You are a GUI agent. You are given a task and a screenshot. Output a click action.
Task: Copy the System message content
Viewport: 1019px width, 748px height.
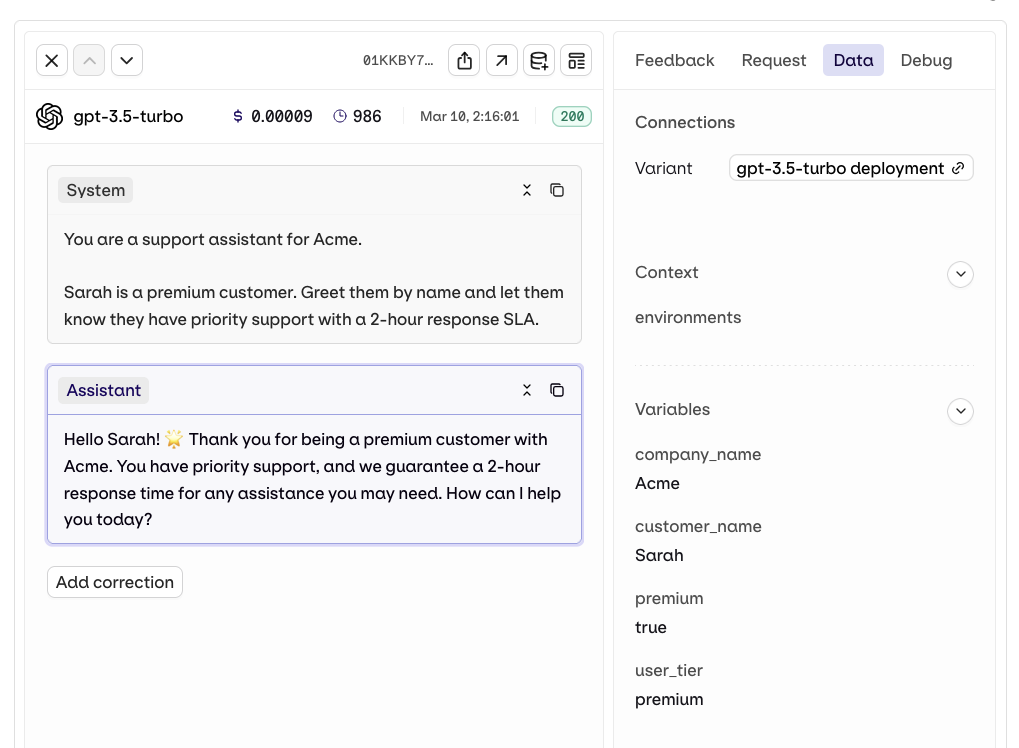[x=557, y=190]
